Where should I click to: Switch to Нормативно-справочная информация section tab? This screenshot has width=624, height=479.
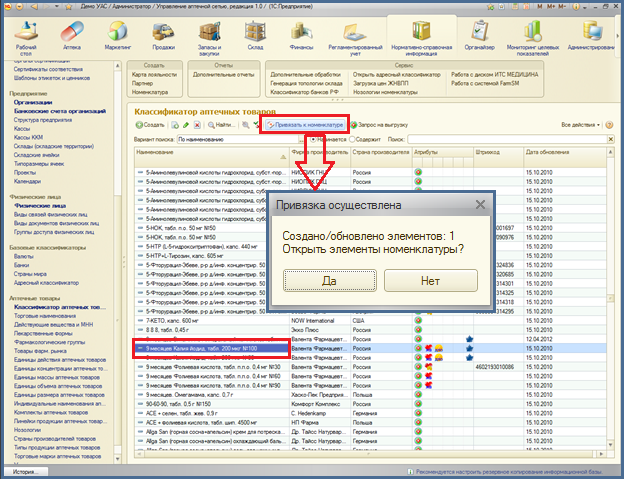tap(421, 39)
